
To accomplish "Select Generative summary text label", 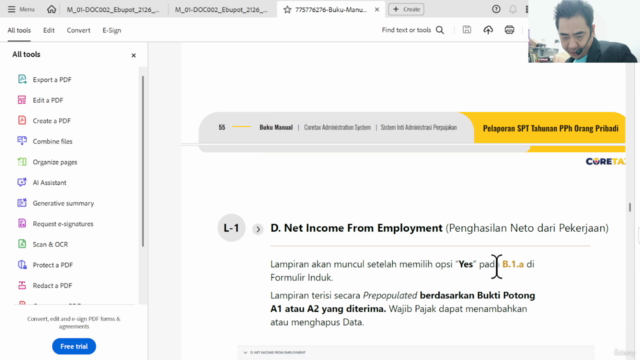I will pos(63,203).
